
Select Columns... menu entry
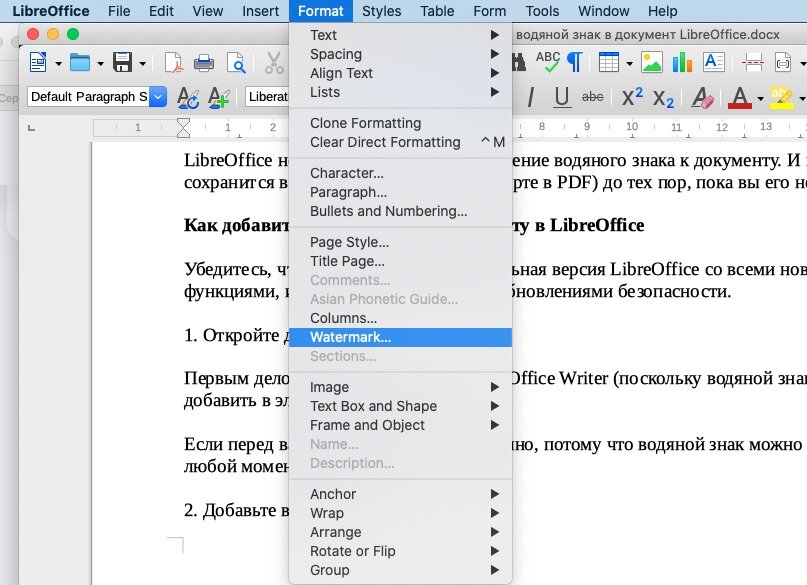(400, 318)
